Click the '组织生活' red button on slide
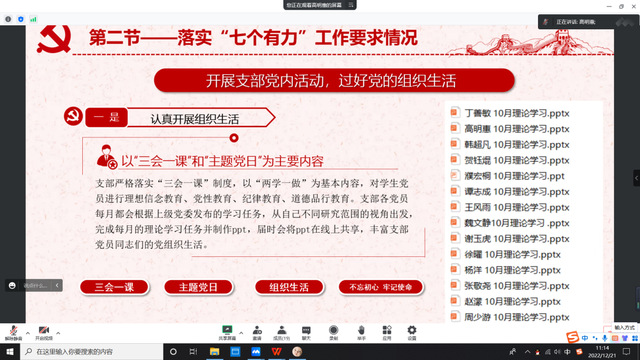This screenshot has width=640, height=360. [x=289, y=287]
